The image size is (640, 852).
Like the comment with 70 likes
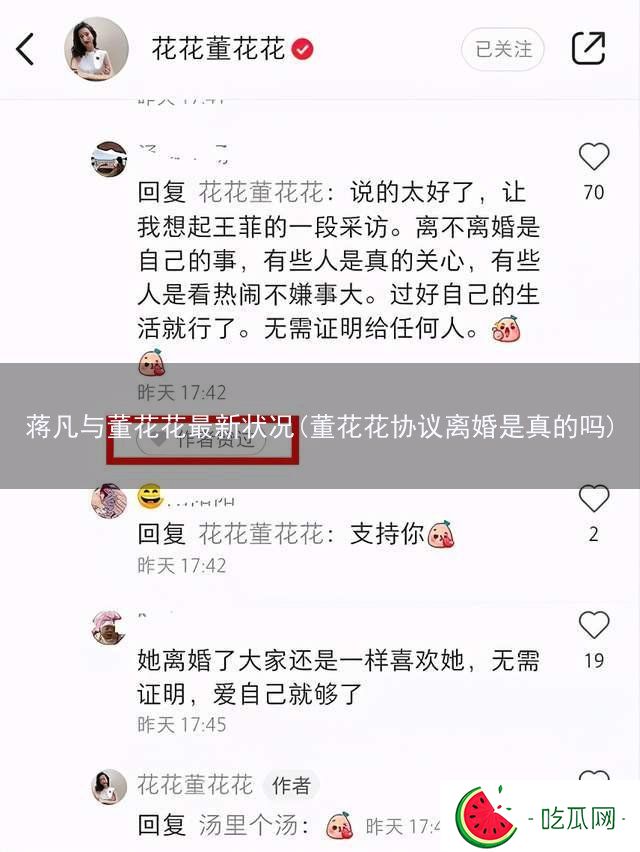pyautogui.click(x=594, y=156)
